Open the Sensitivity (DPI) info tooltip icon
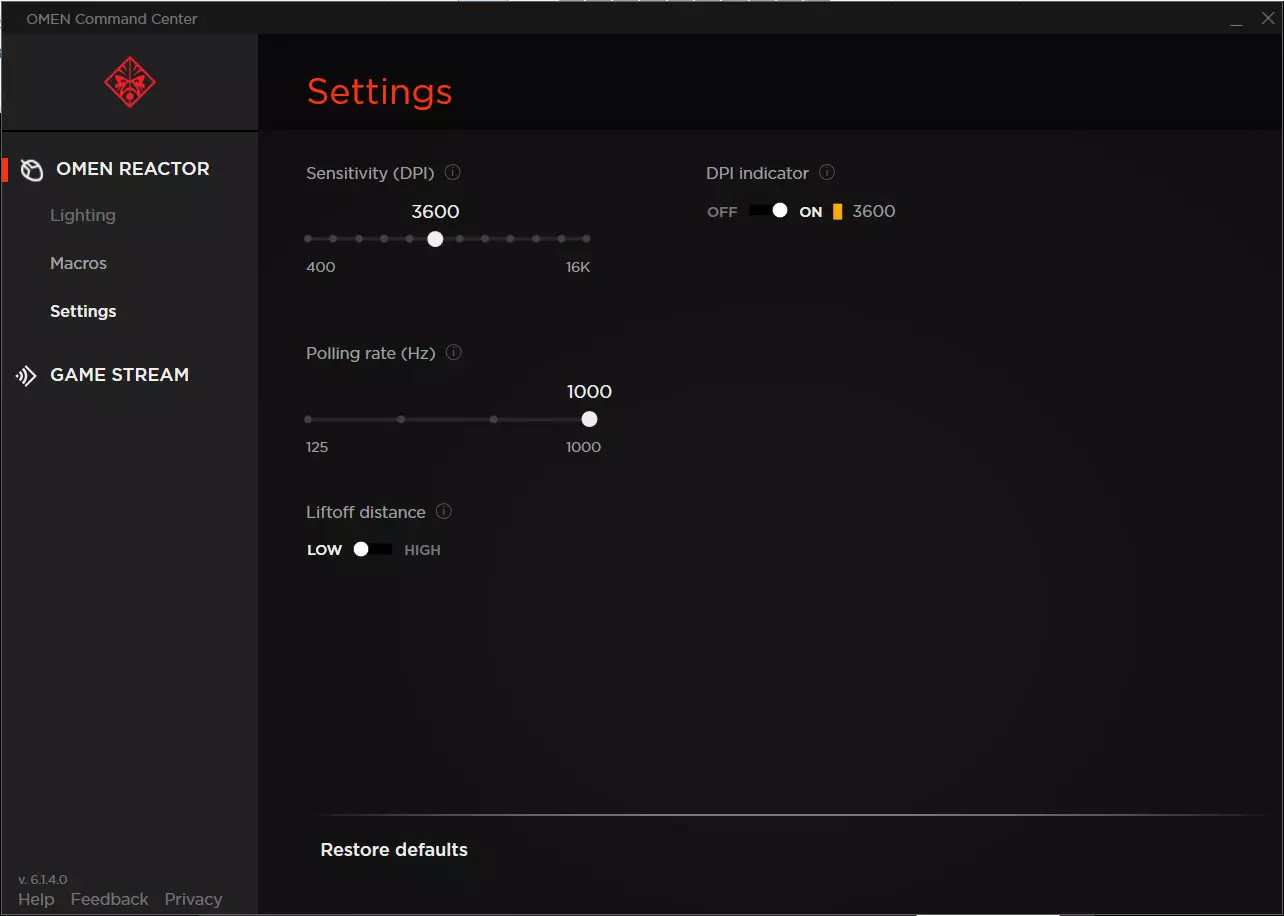Viewport: 1284px width, 916px height. [x=452, y=173]
